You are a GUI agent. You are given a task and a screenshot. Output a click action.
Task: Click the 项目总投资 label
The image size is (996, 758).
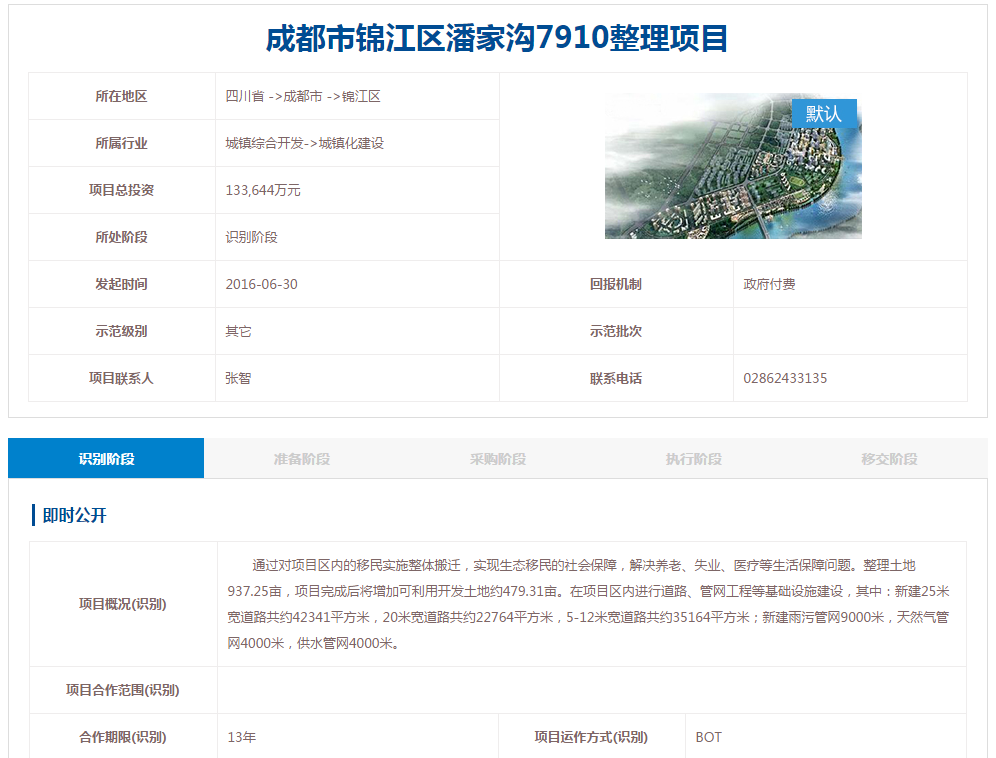[121, 191]
